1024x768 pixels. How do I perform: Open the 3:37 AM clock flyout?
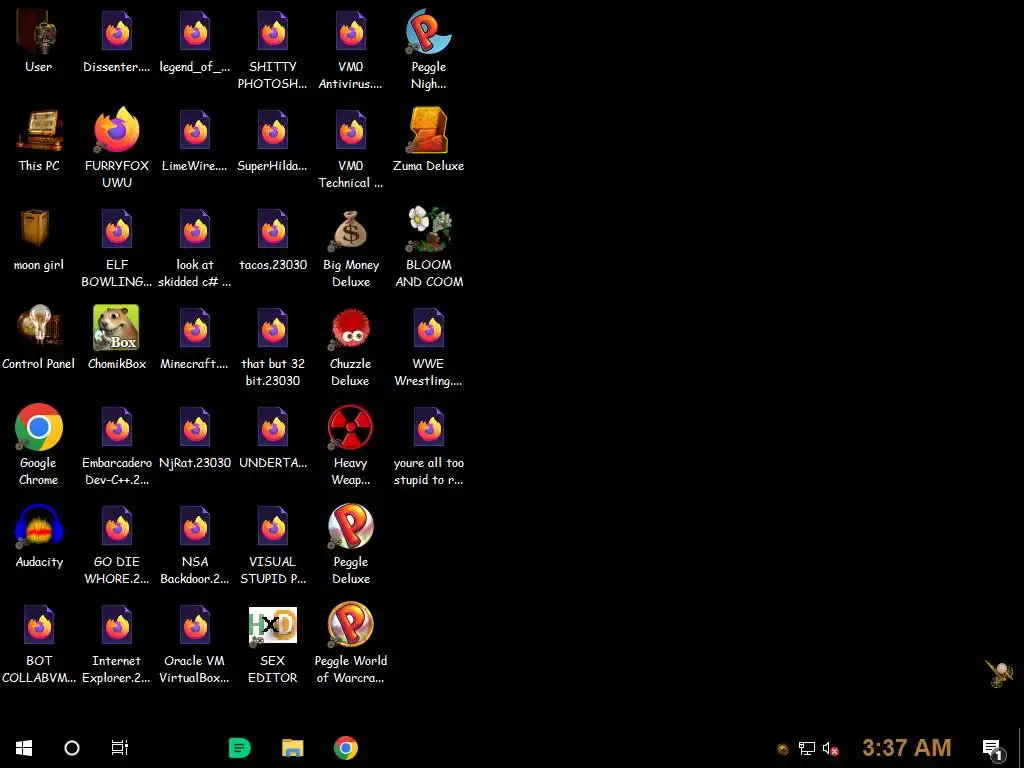pos(906,748)
